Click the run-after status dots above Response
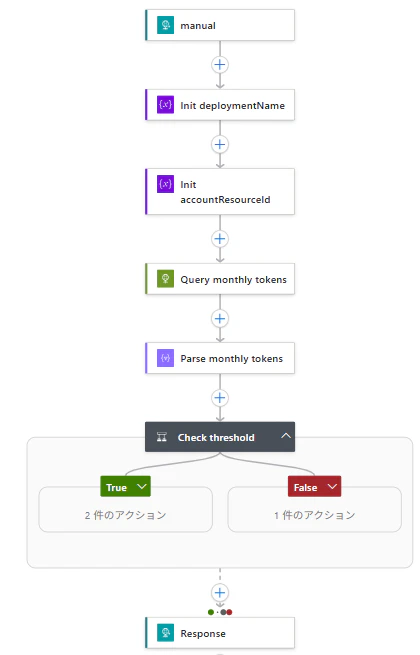The width and height of the screenshot is (420, 655). pyautogui.click(x=220, y=612)
